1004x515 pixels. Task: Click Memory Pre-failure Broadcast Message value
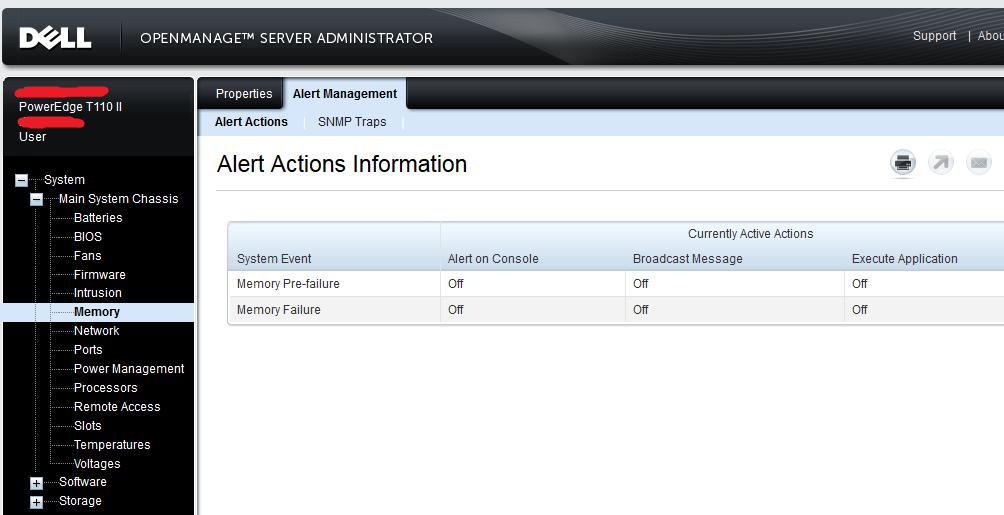(640, 284)
